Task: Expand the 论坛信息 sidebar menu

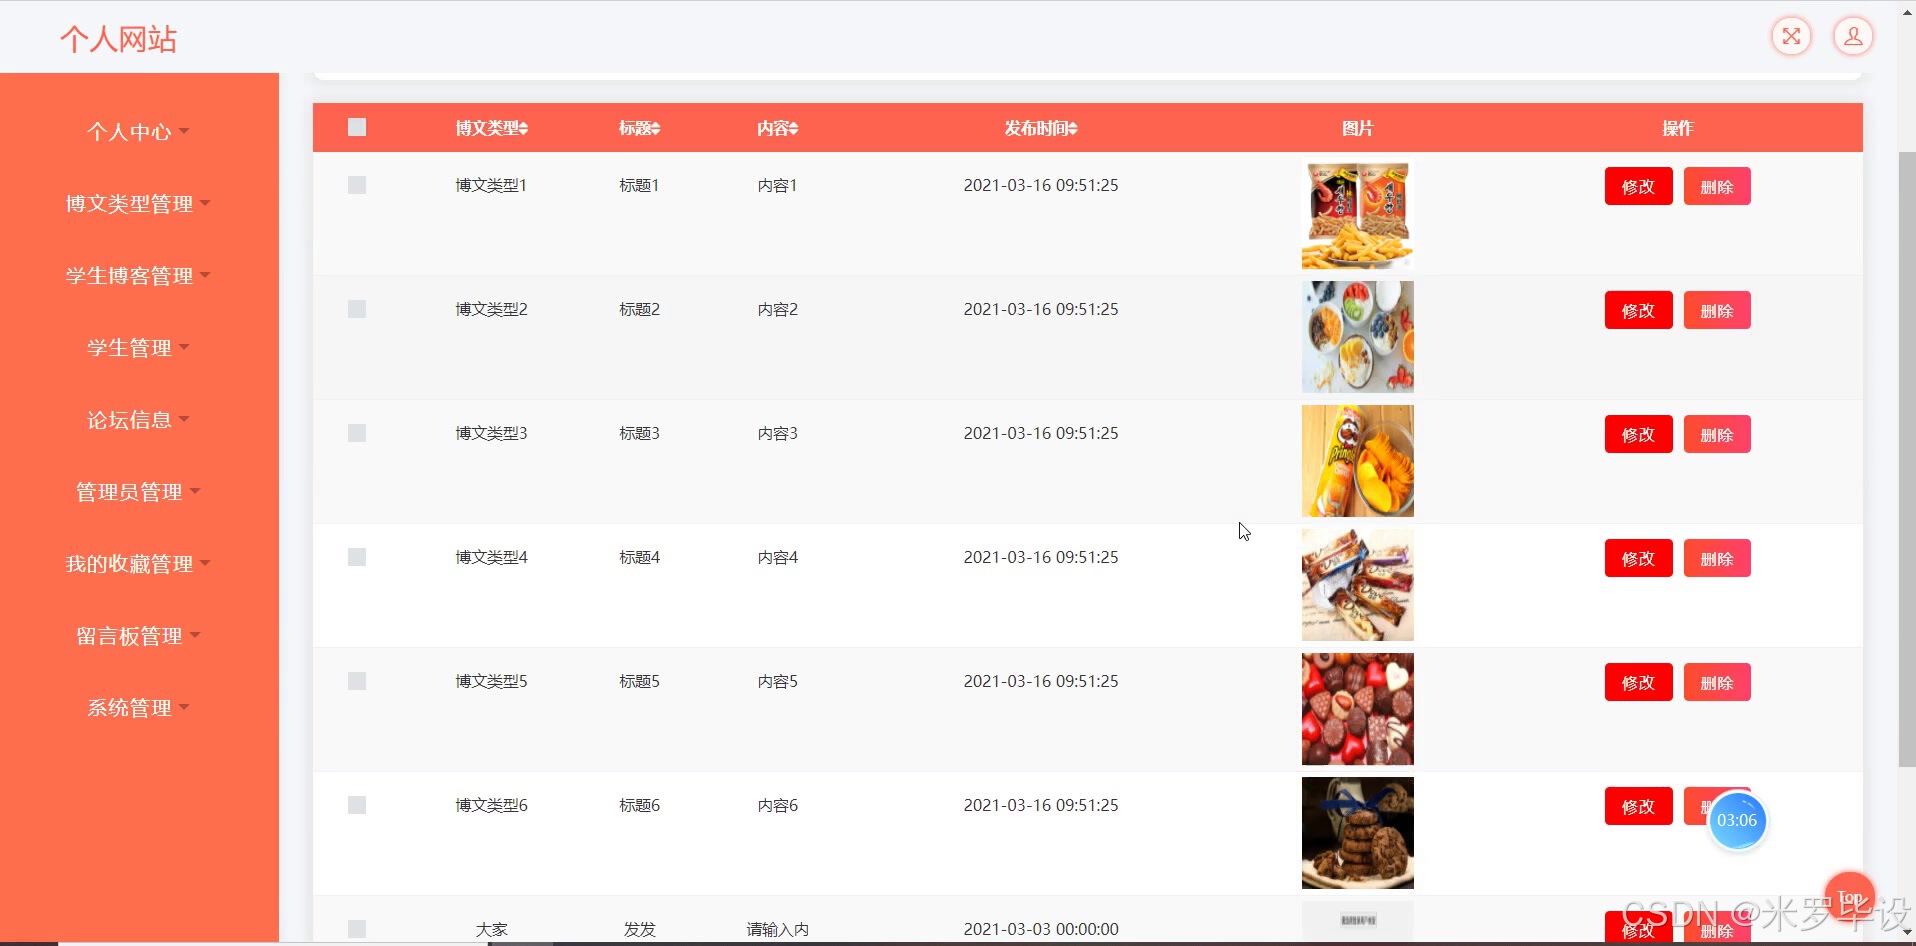Action: [x=139, y=420]
